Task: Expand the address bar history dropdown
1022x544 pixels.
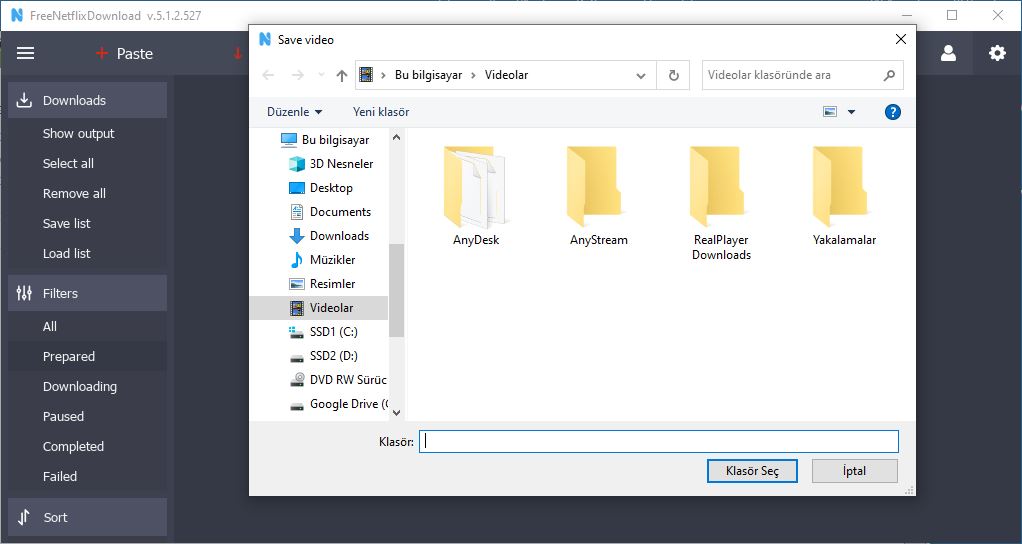Action: pos(641,76)
